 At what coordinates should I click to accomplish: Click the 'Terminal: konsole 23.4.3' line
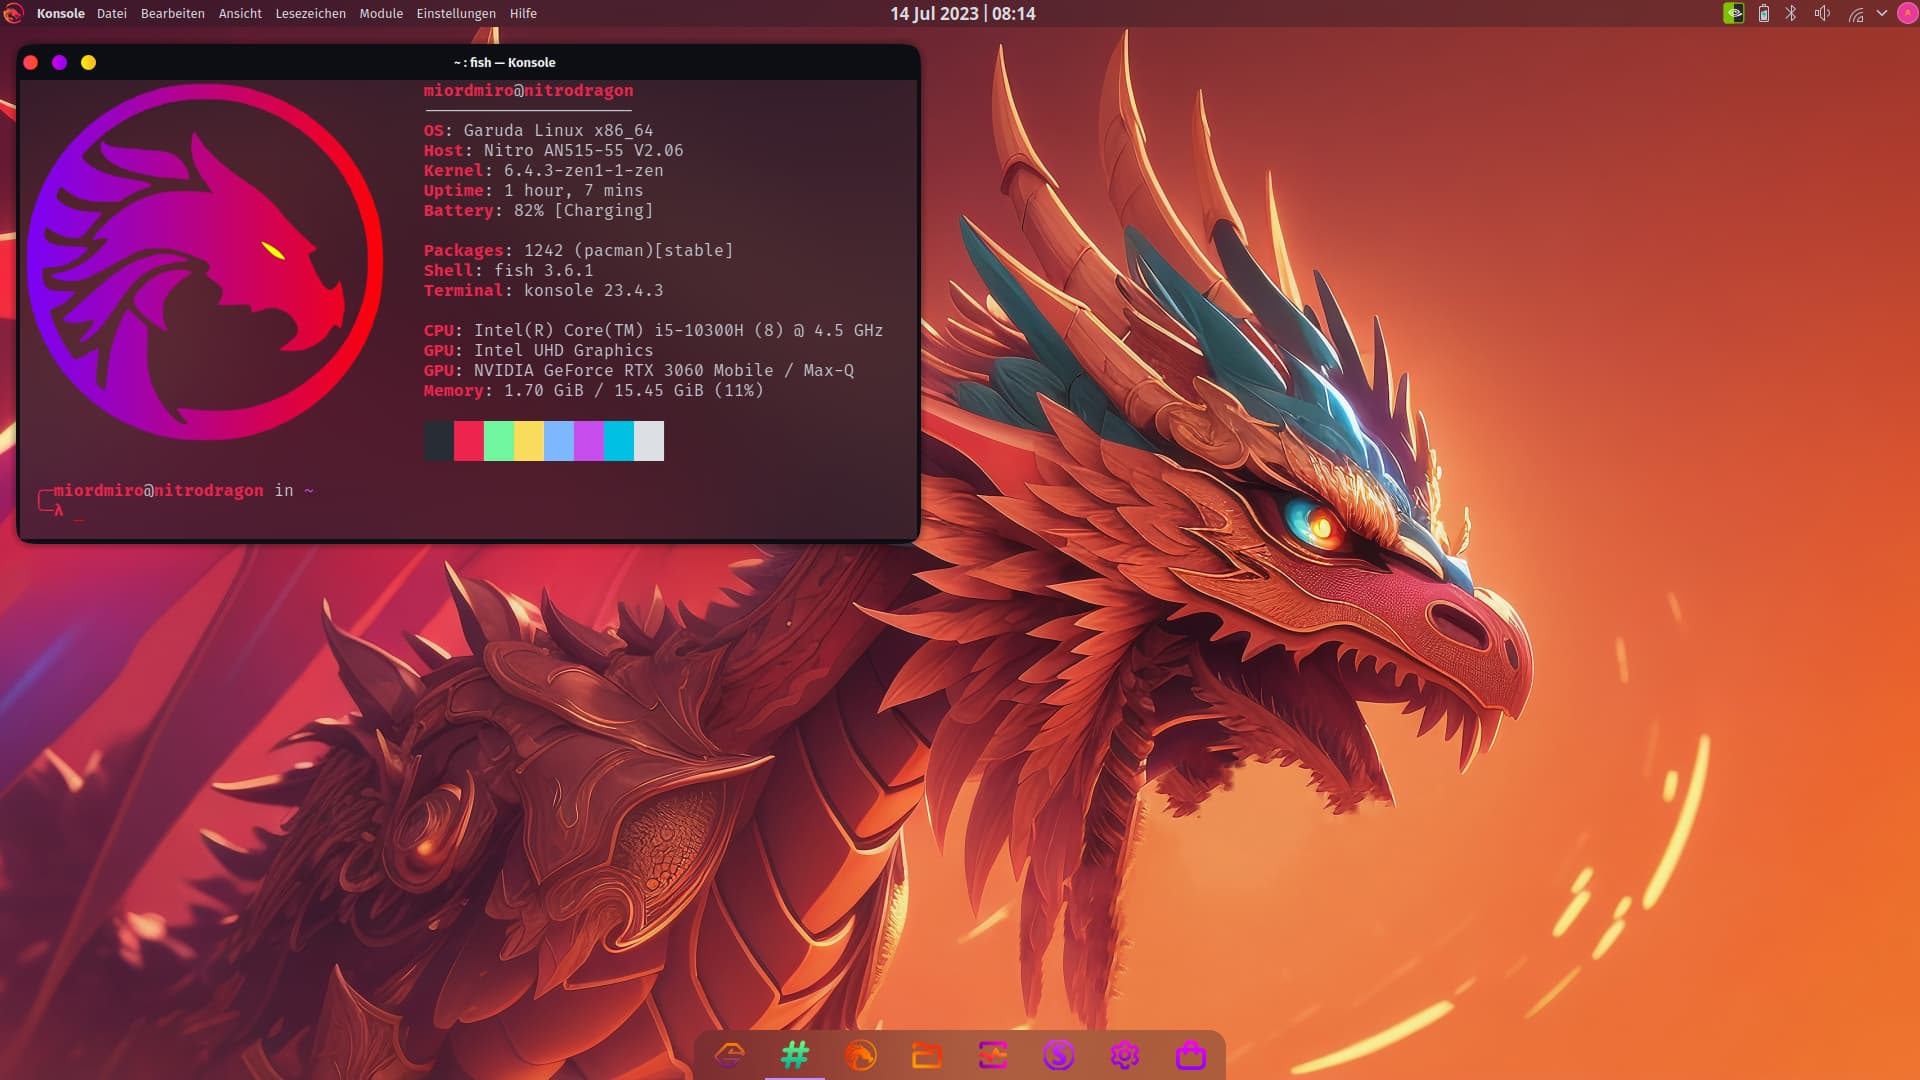tap(543, 290)
